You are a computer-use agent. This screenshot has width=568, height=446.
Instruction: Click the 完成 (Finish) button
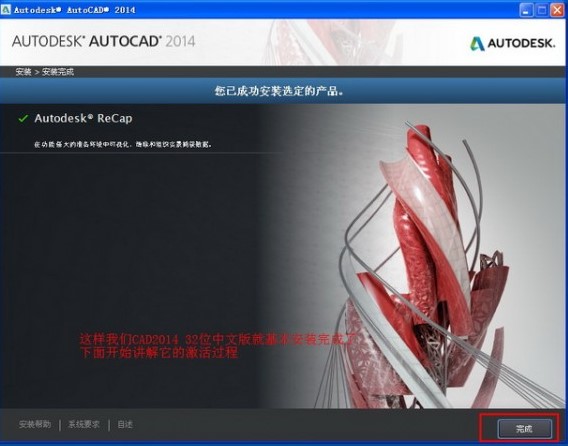(525, 429)
